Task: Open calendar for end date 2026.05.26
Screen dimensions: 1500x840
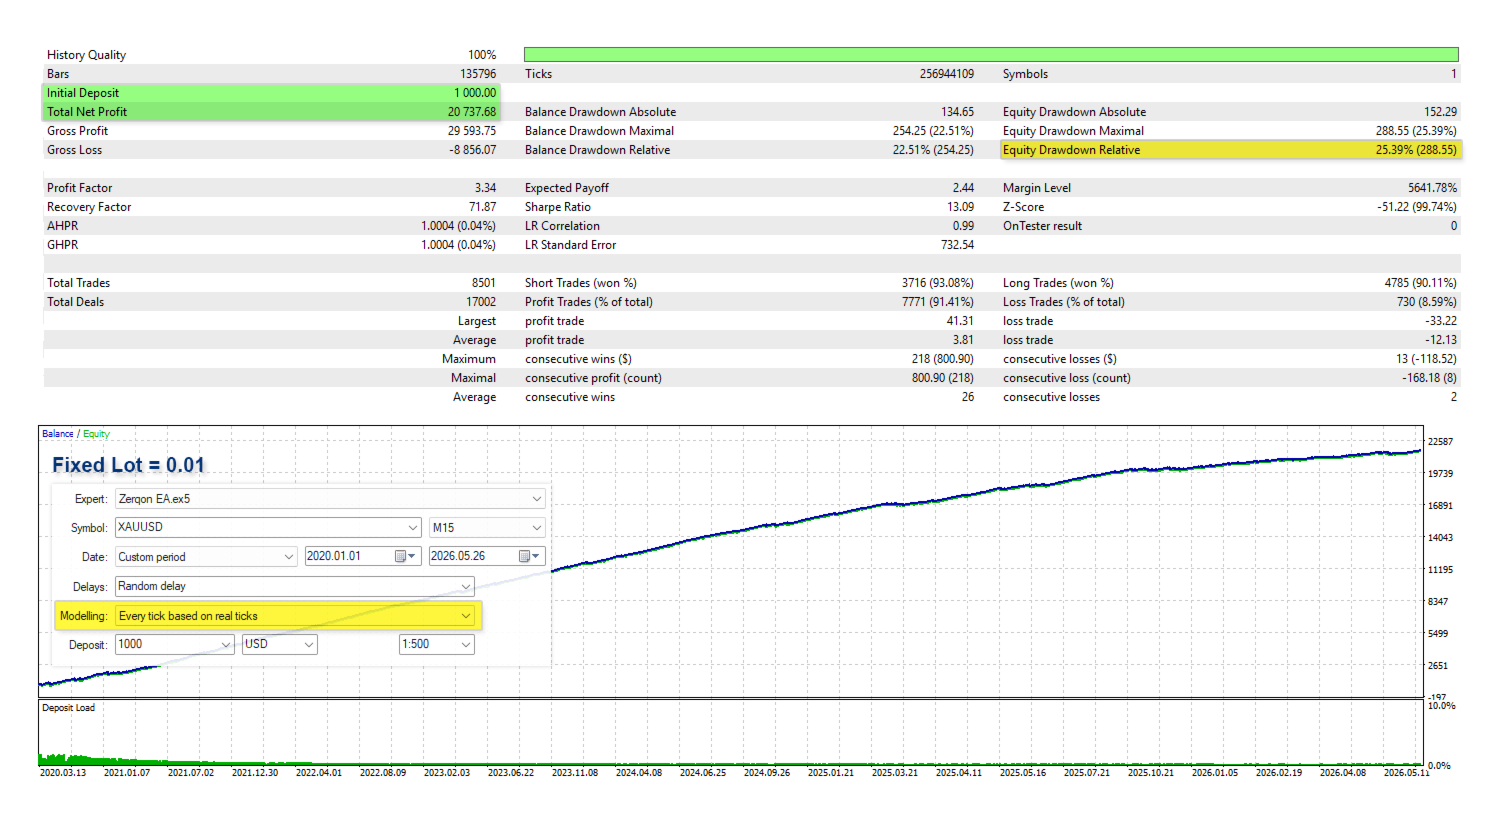Action: tap(530, 556)
